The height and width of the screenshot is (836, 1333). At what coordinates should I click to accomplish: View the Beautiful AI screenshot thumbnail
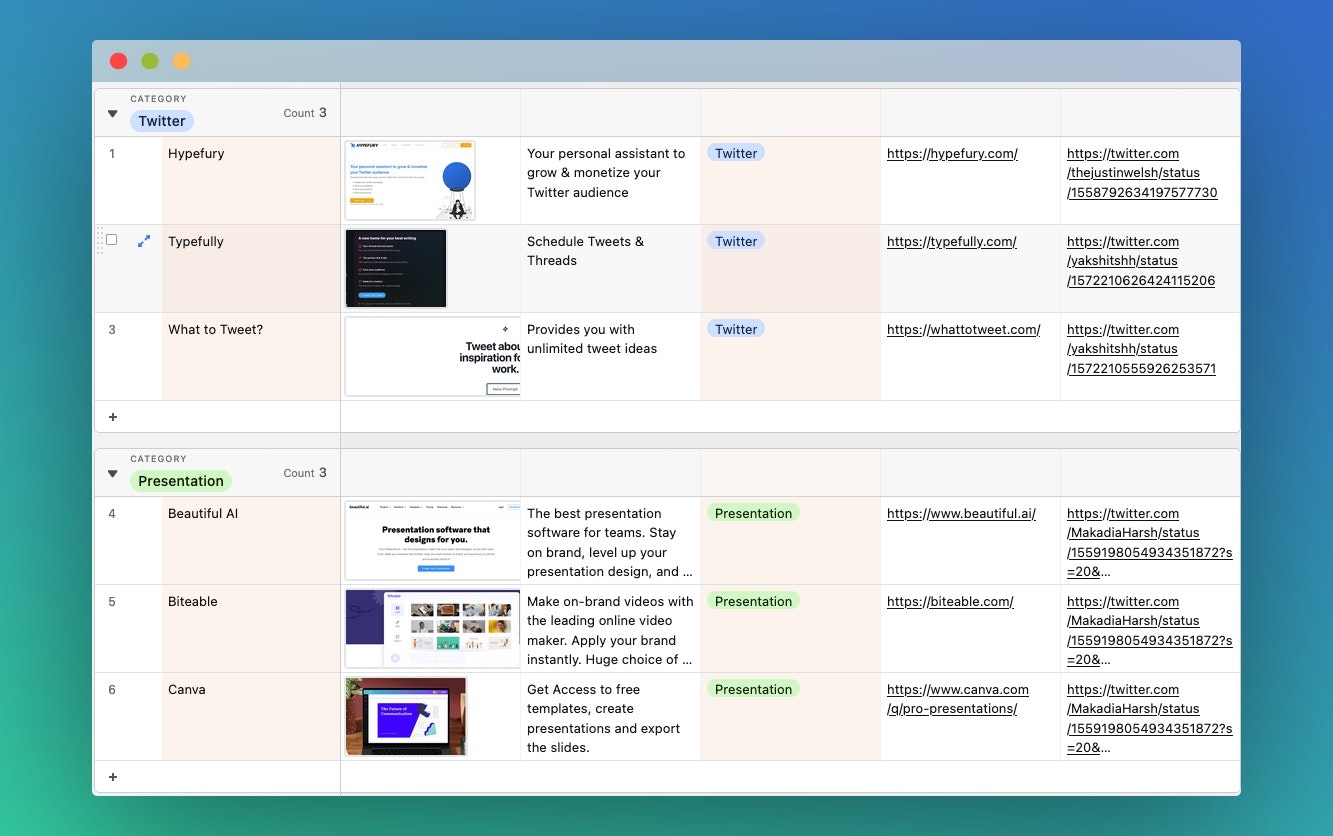[432, 540]
